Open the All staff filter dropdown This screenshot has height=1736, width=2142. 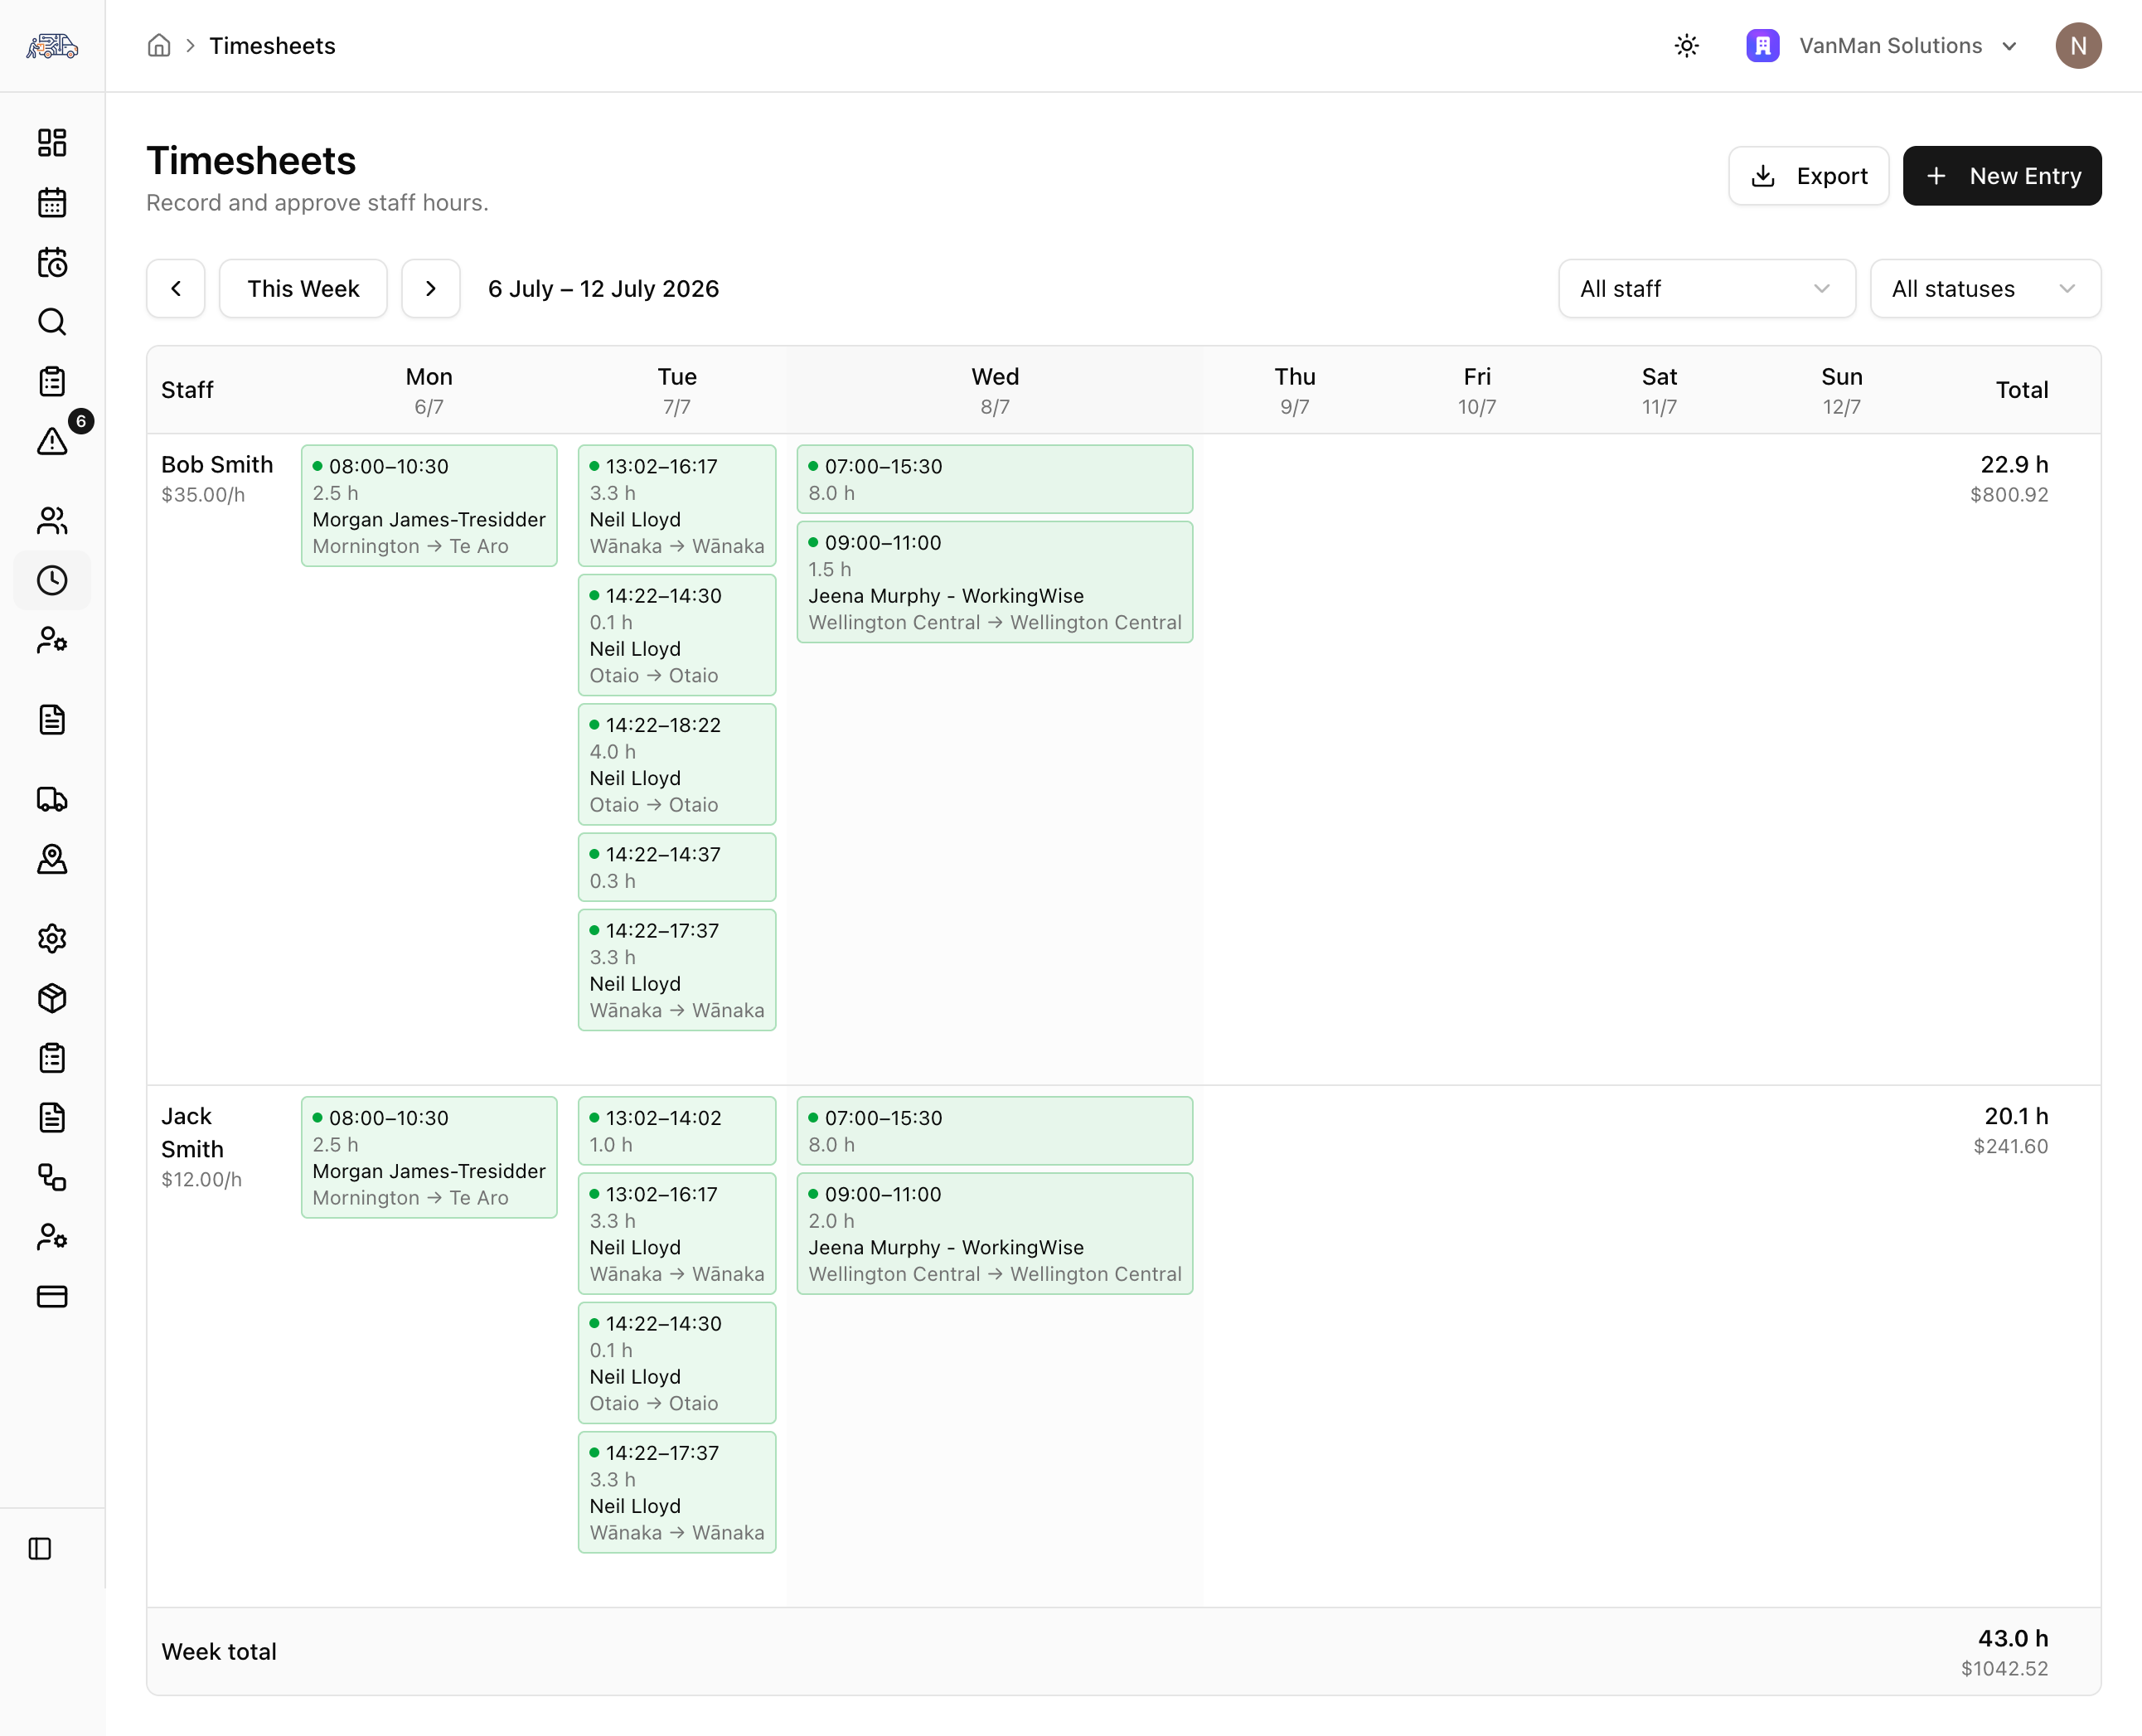(x=1706, y=289)
